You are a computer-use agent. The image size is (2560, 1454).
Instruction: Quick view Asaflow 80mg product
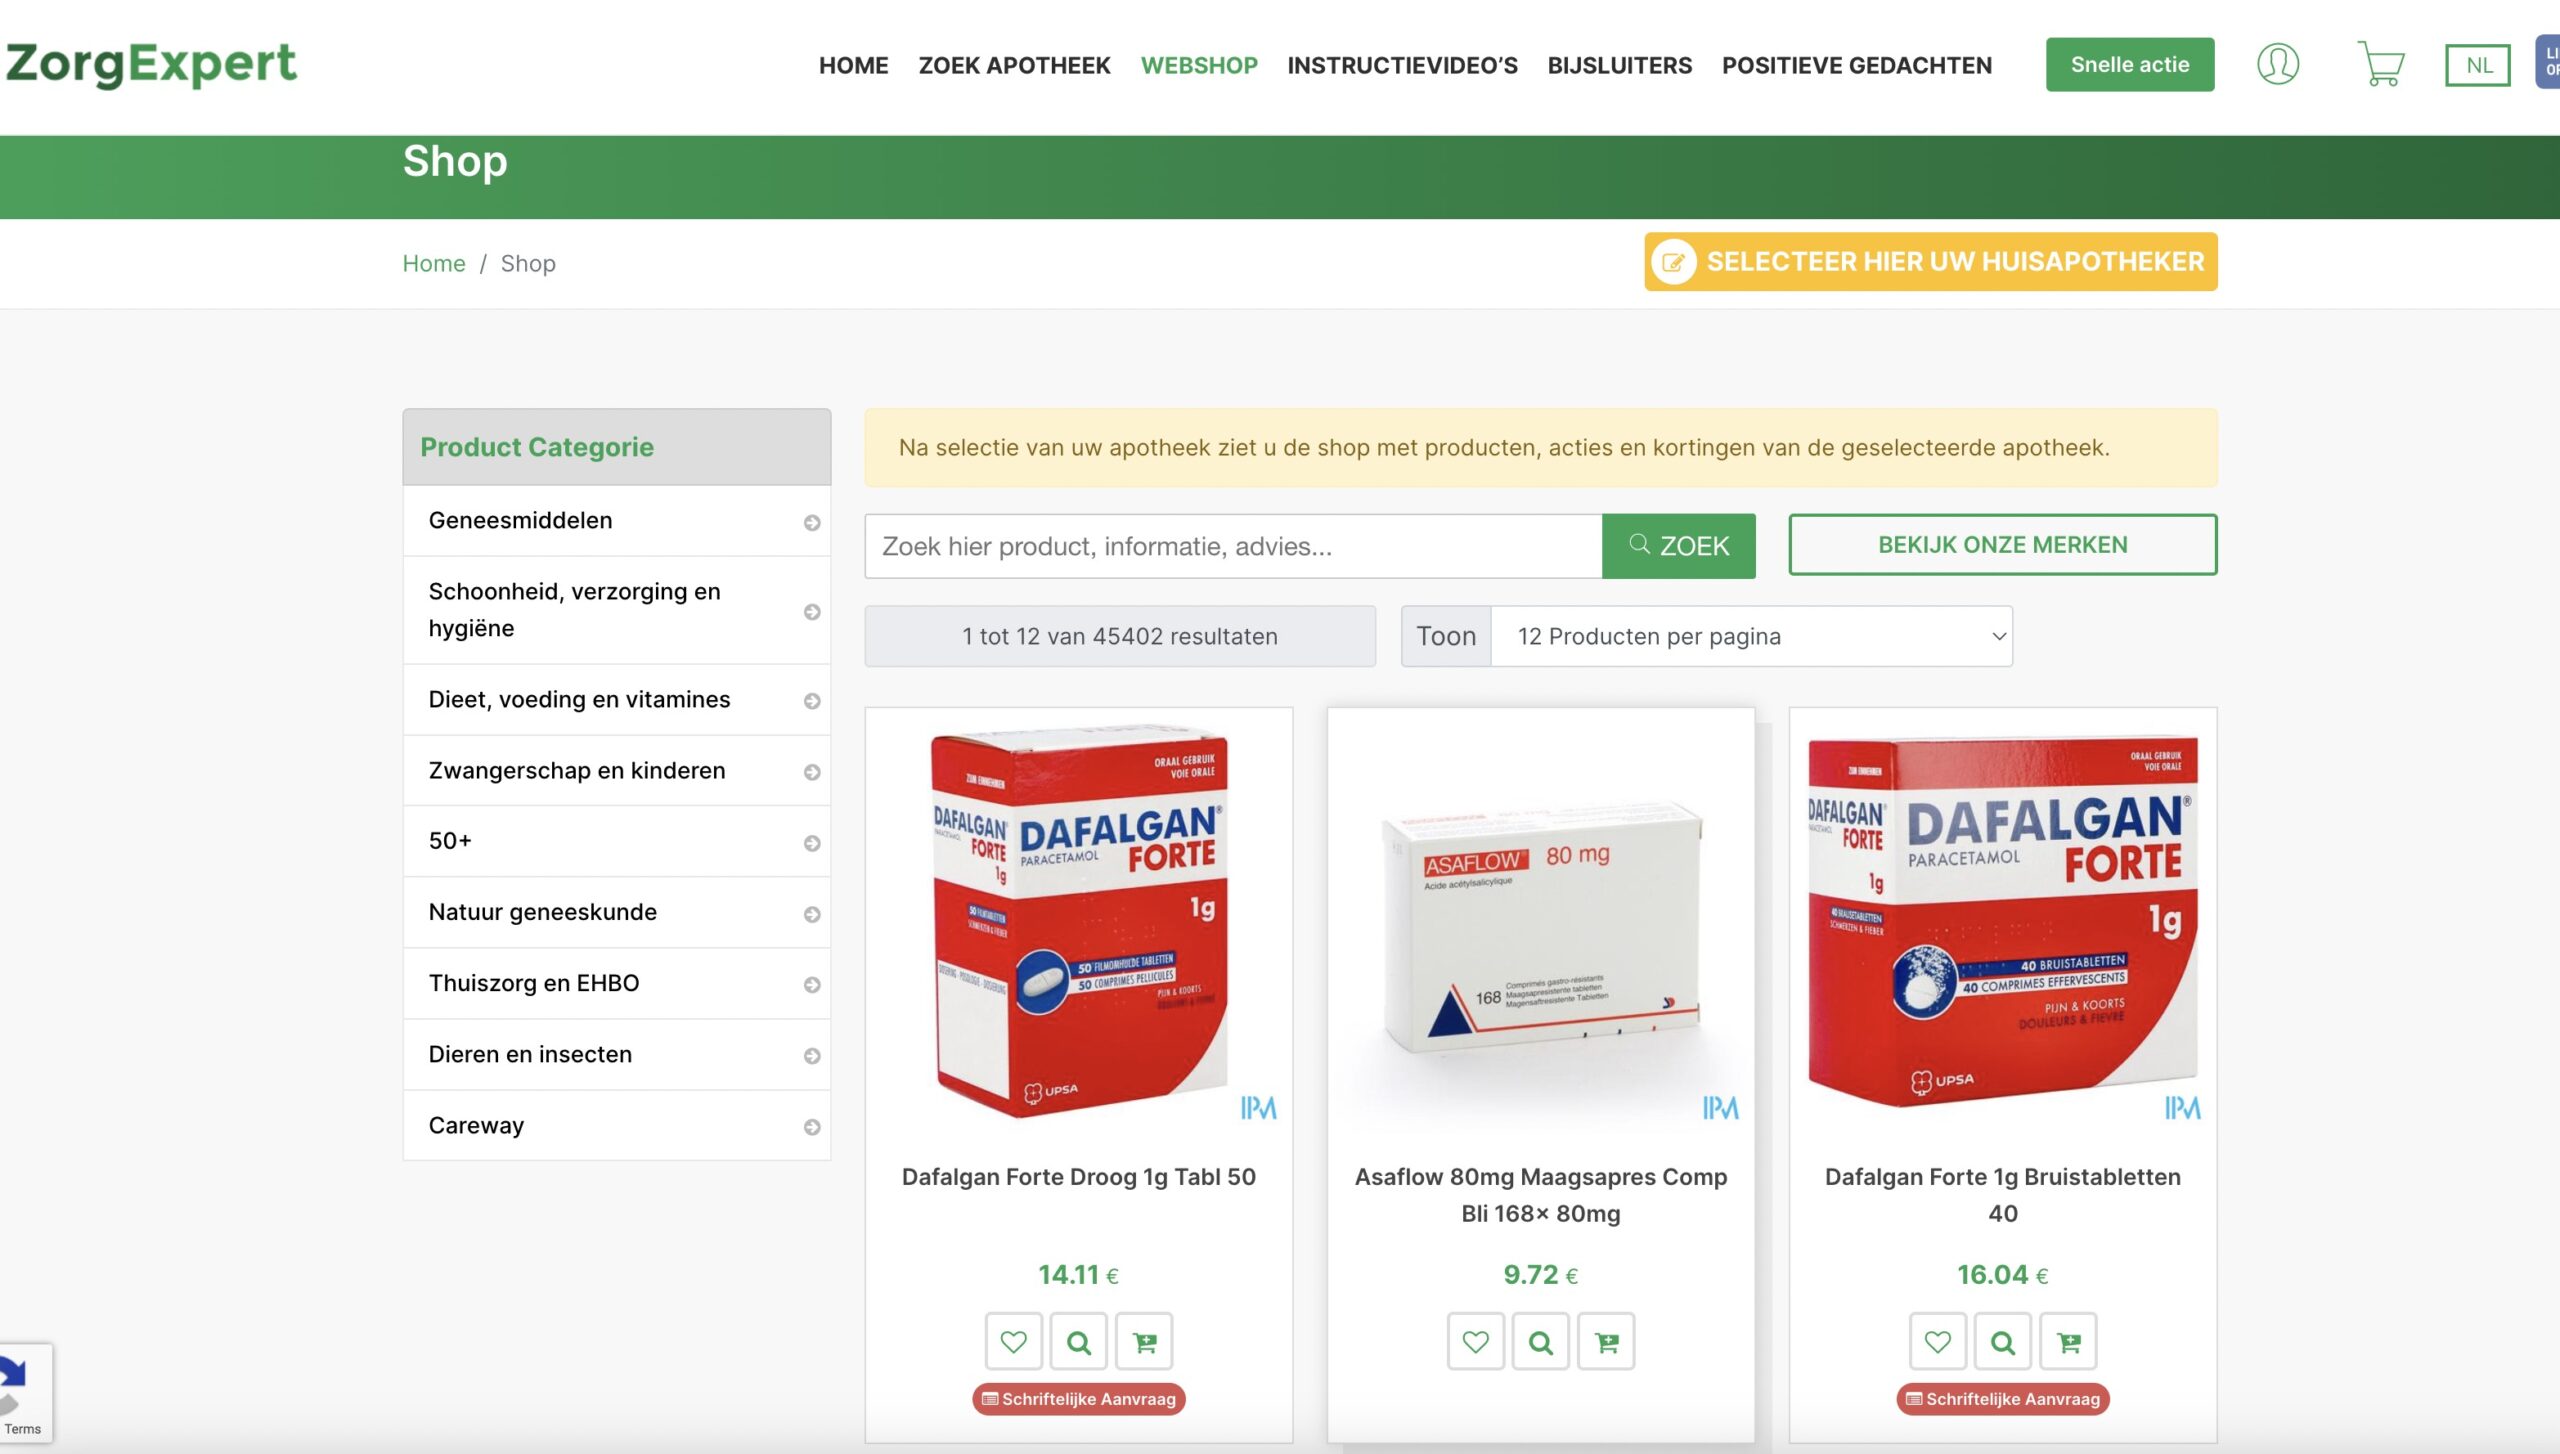[x=1540, y=1341]
